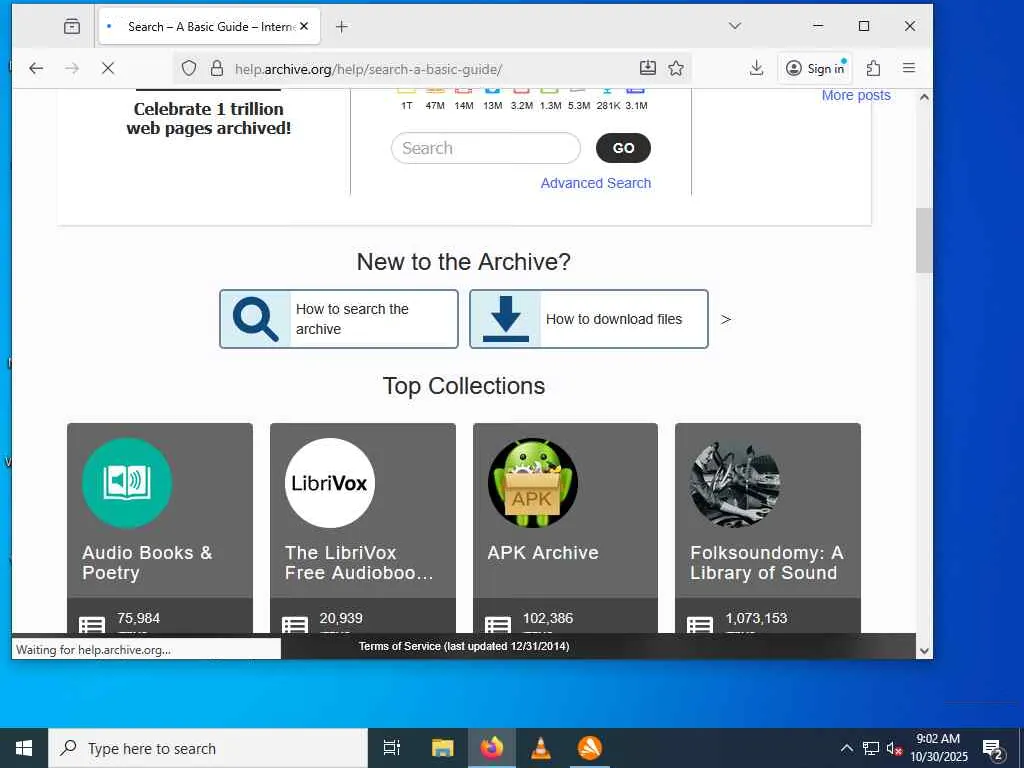Open VLC media player from taskbar

pyautogui.click(x=541, y=748)
